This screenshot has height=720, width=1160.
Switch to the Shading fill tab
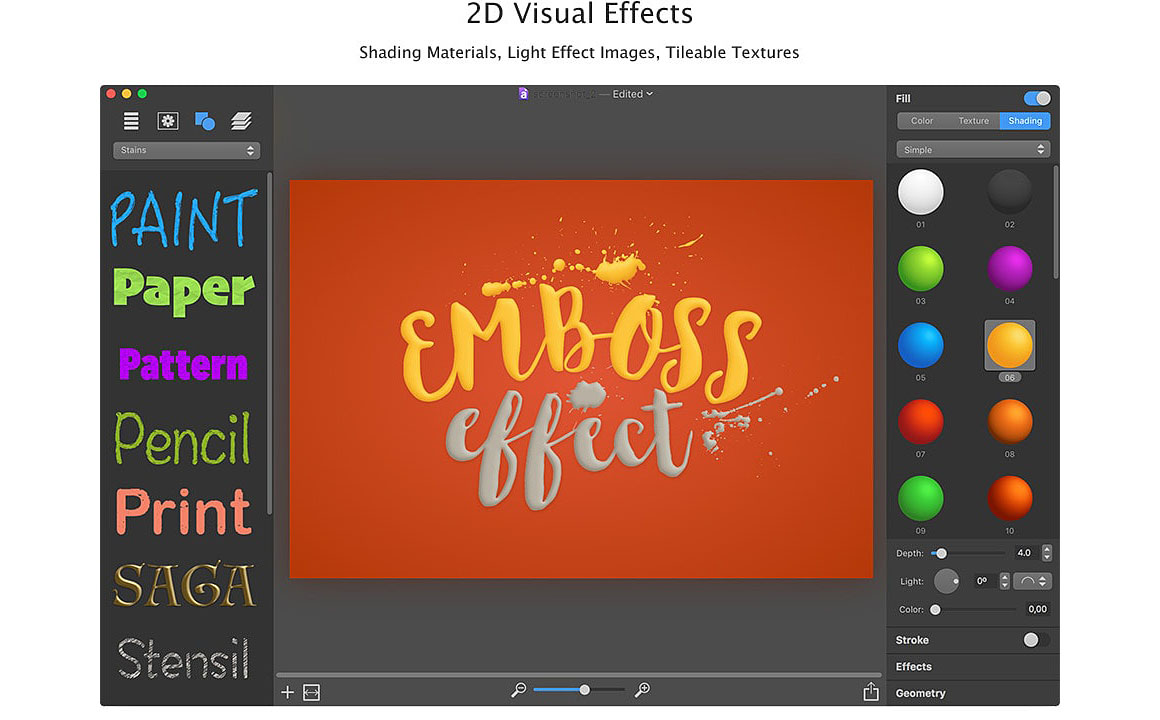1025,121
